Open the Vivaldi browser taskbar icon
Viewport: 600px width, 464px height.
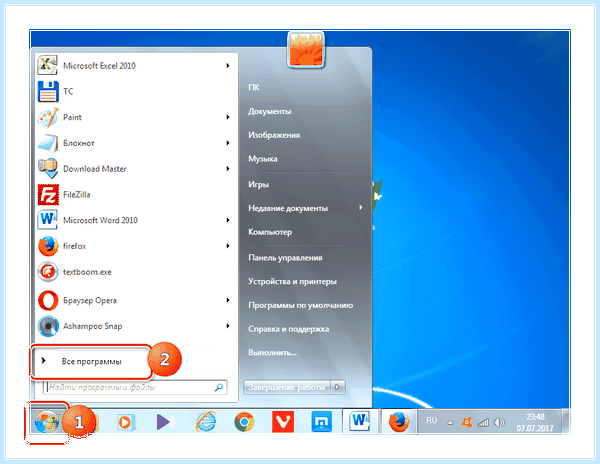[x=283, y=422]
